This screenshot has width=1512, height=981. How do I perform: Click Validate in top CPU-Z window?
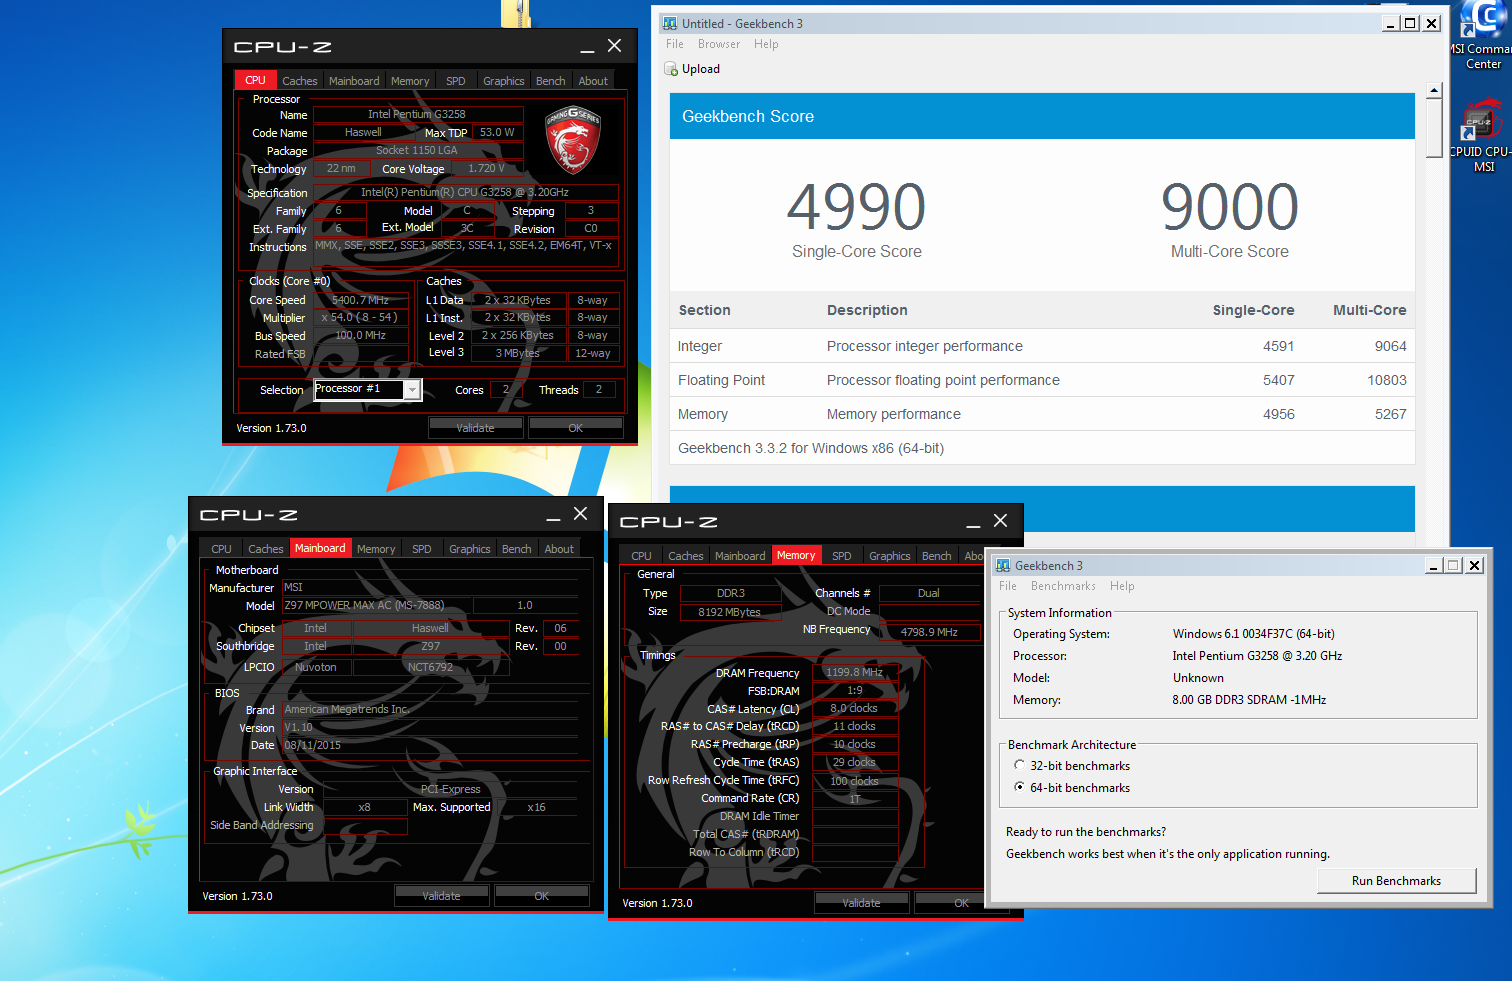point(476,428)
